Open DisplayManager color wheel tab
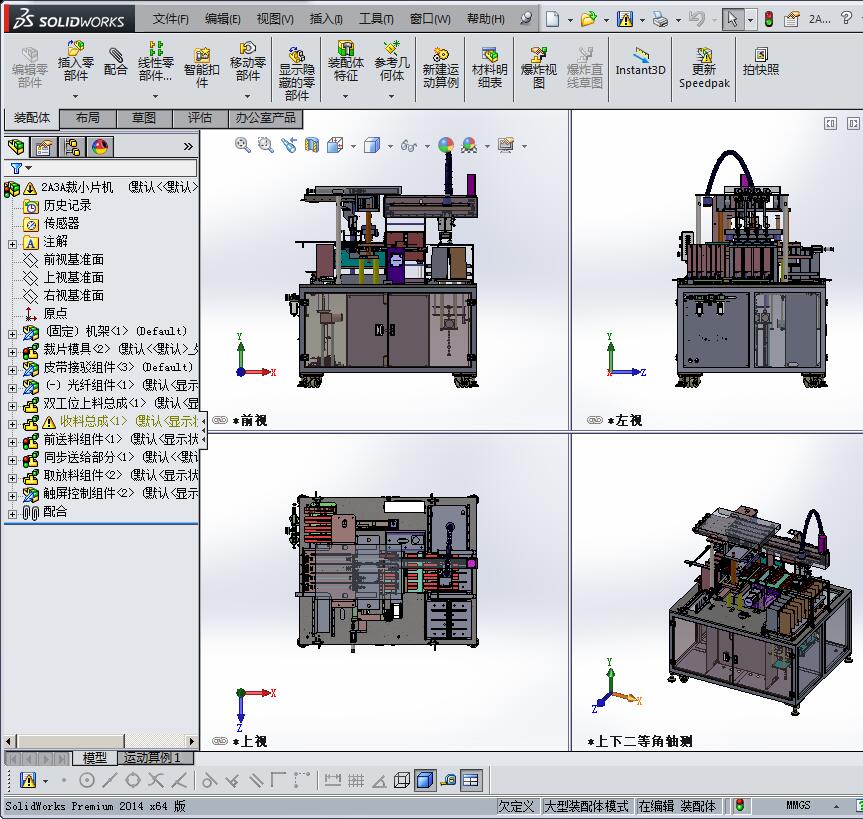 point(100,147)
